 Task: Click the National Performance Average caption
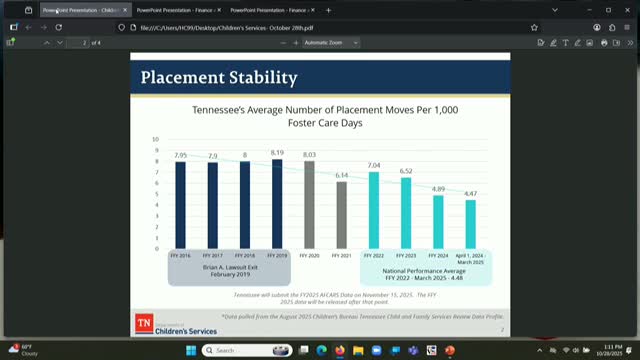click(x=424, y=274)
